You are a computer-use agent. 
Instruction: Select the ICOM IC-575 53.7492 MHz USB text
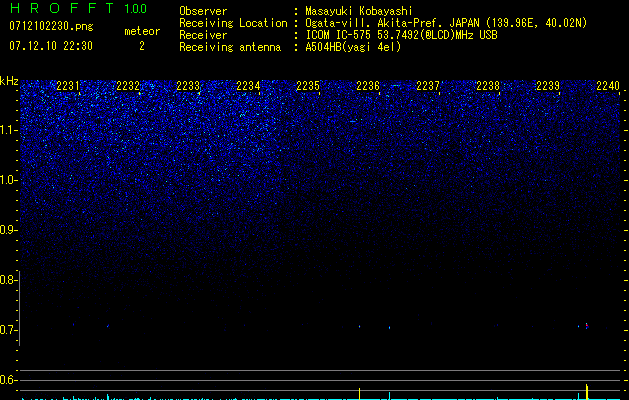[401, 35]
